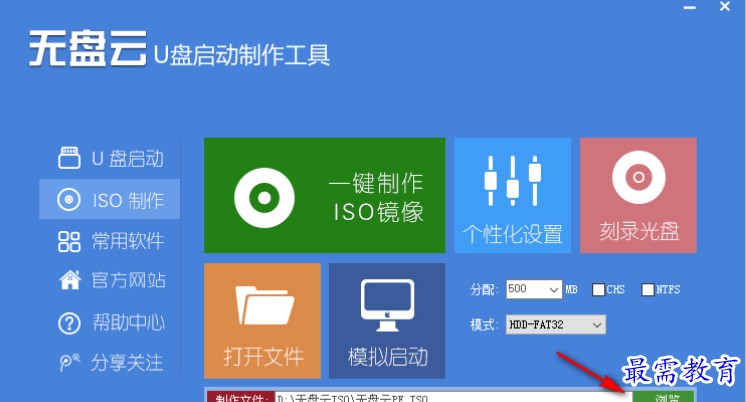Click the green 浏览 browse button

click(664, 398)
